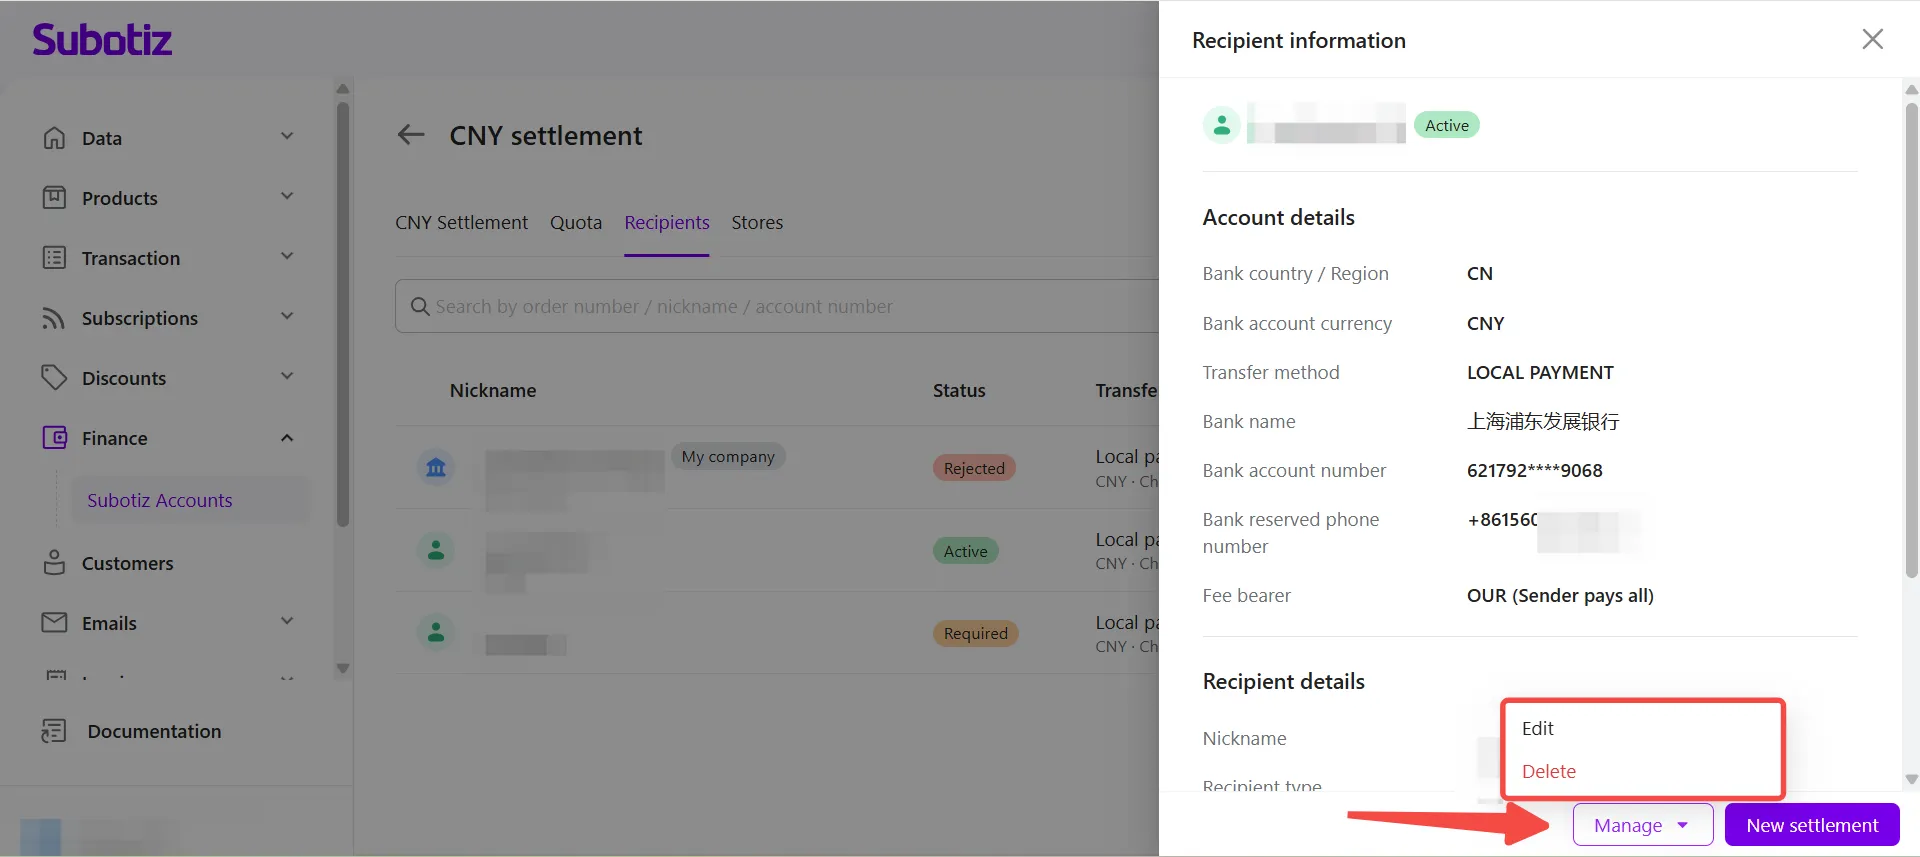Click the New settlement button
This screenshot has width=1920, height=857.
tap(1812, 825)
